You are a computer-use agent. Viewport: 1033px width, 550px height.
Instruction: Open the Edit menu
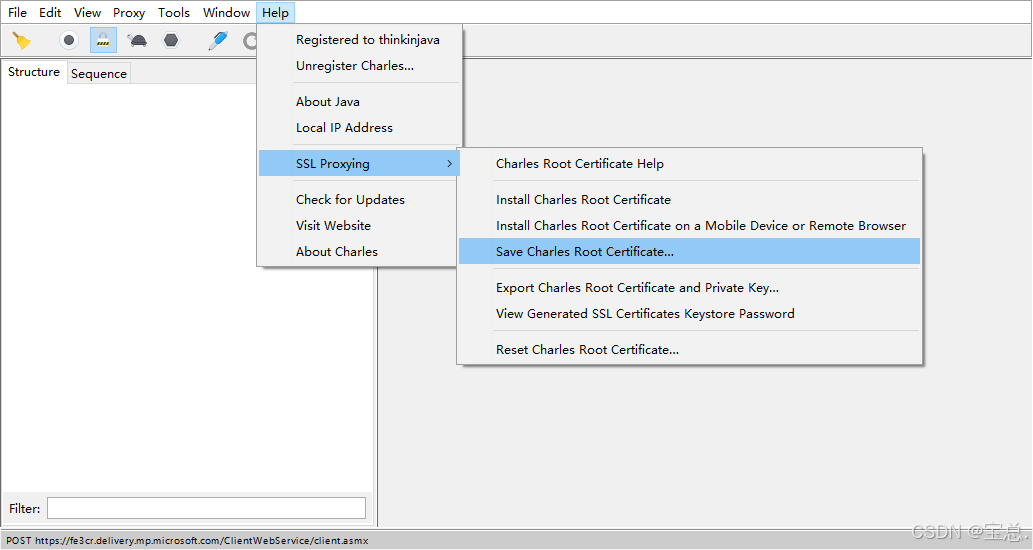[x=50, y=13]
